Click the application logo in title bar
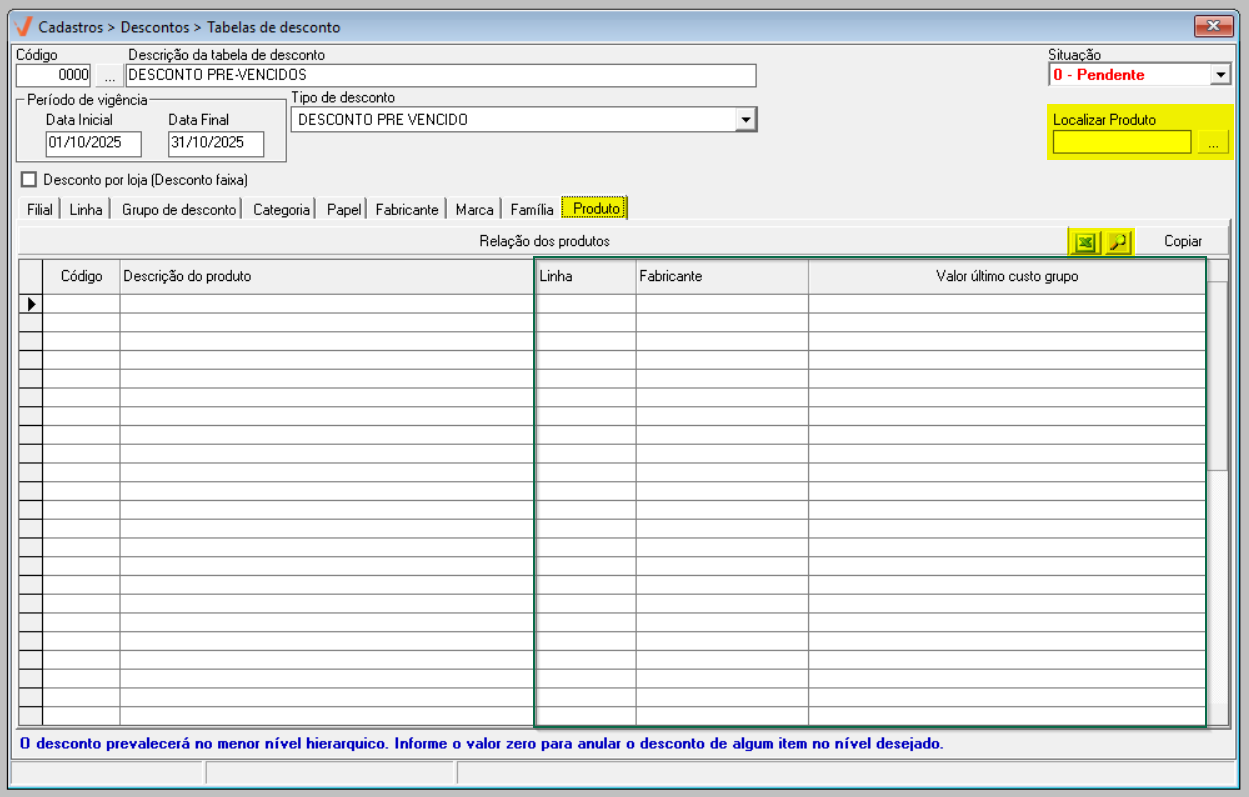 pyautogui.click(x=23, y=27)
